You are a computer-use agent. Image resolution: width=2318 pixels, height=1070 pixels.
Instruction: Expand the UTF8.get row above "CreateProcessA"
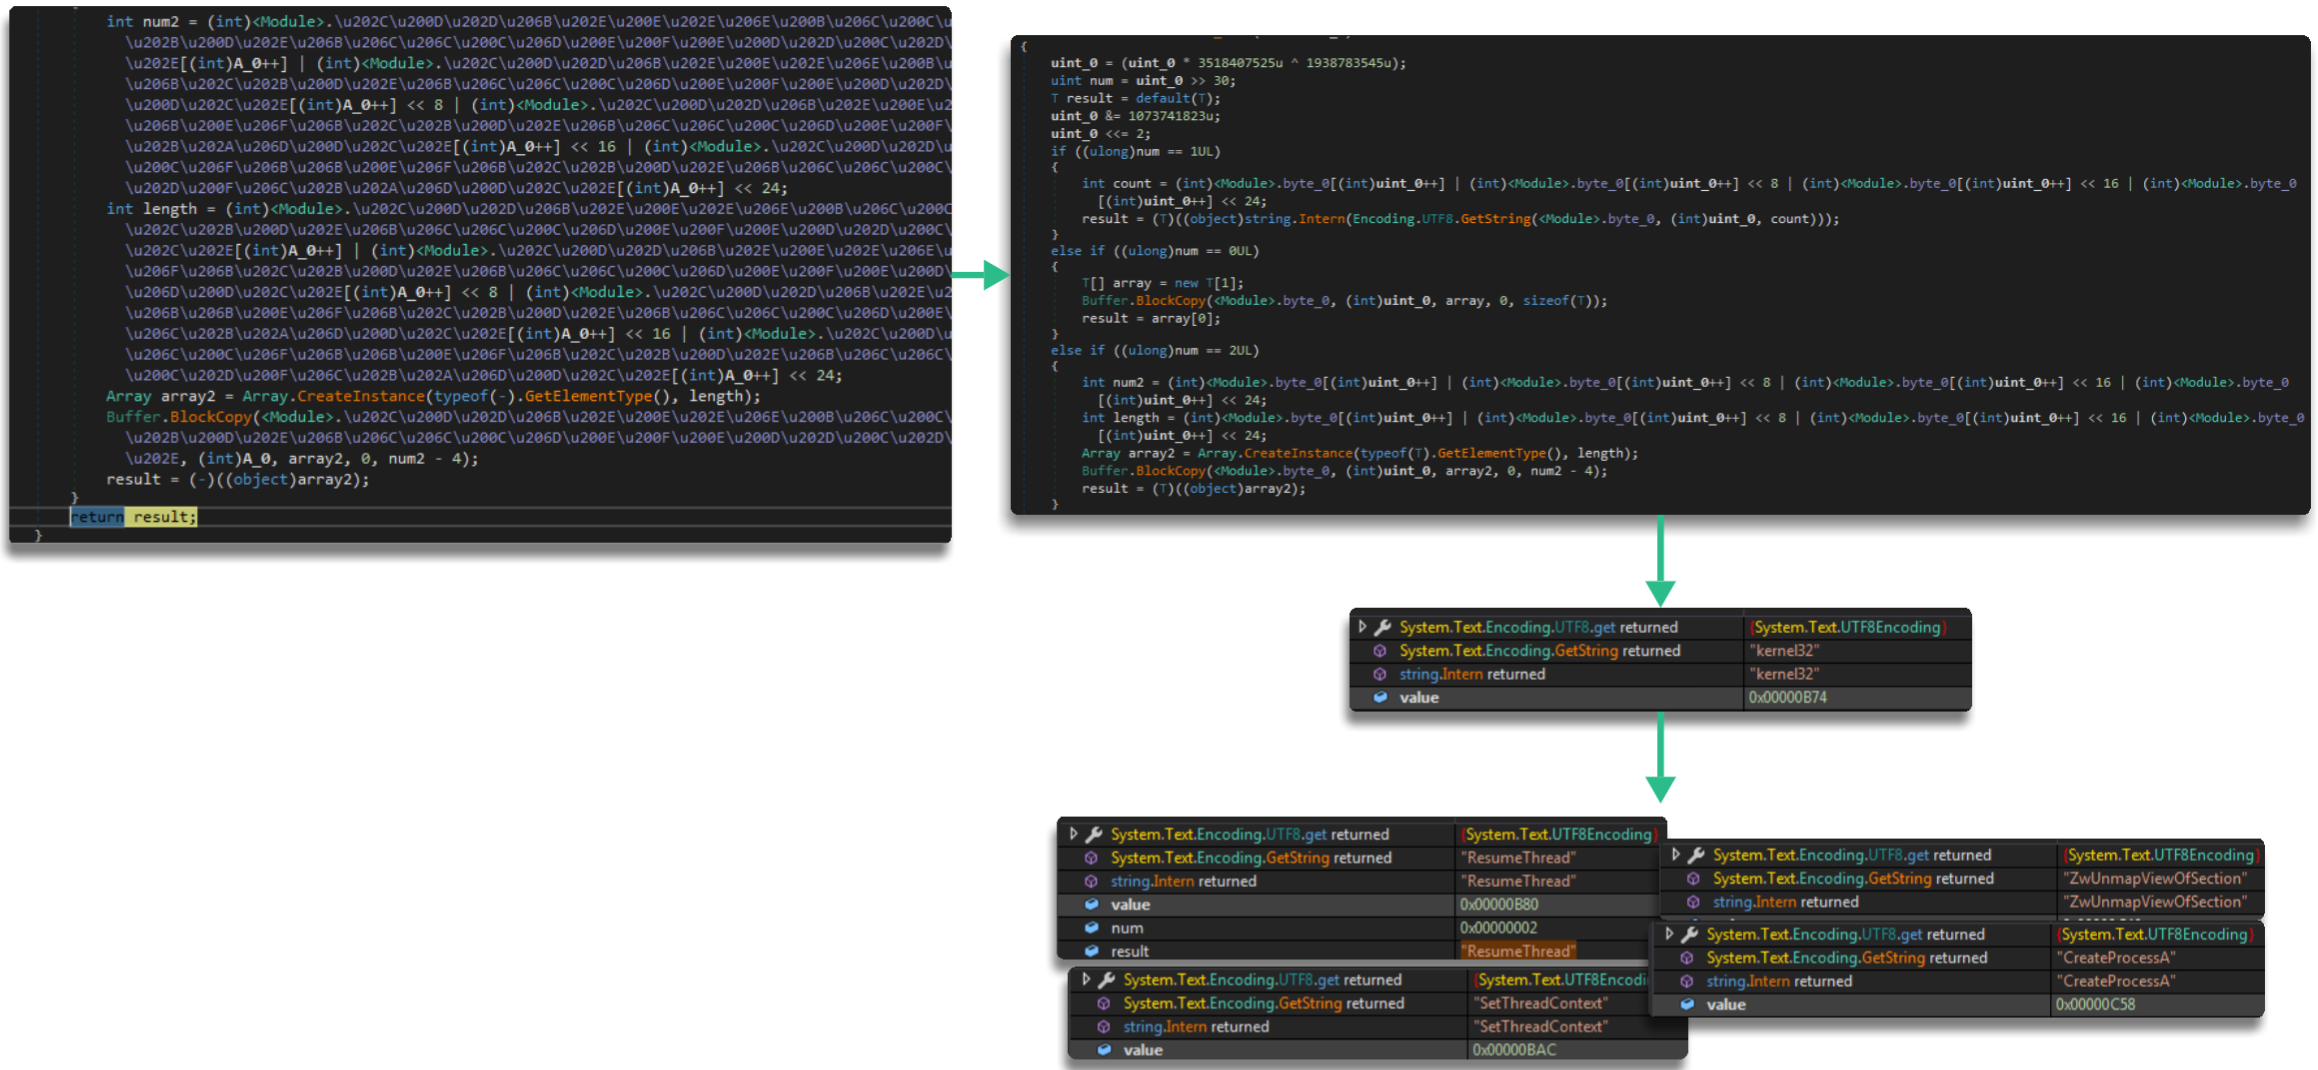pyautogui.click(x=1669, y=934)
